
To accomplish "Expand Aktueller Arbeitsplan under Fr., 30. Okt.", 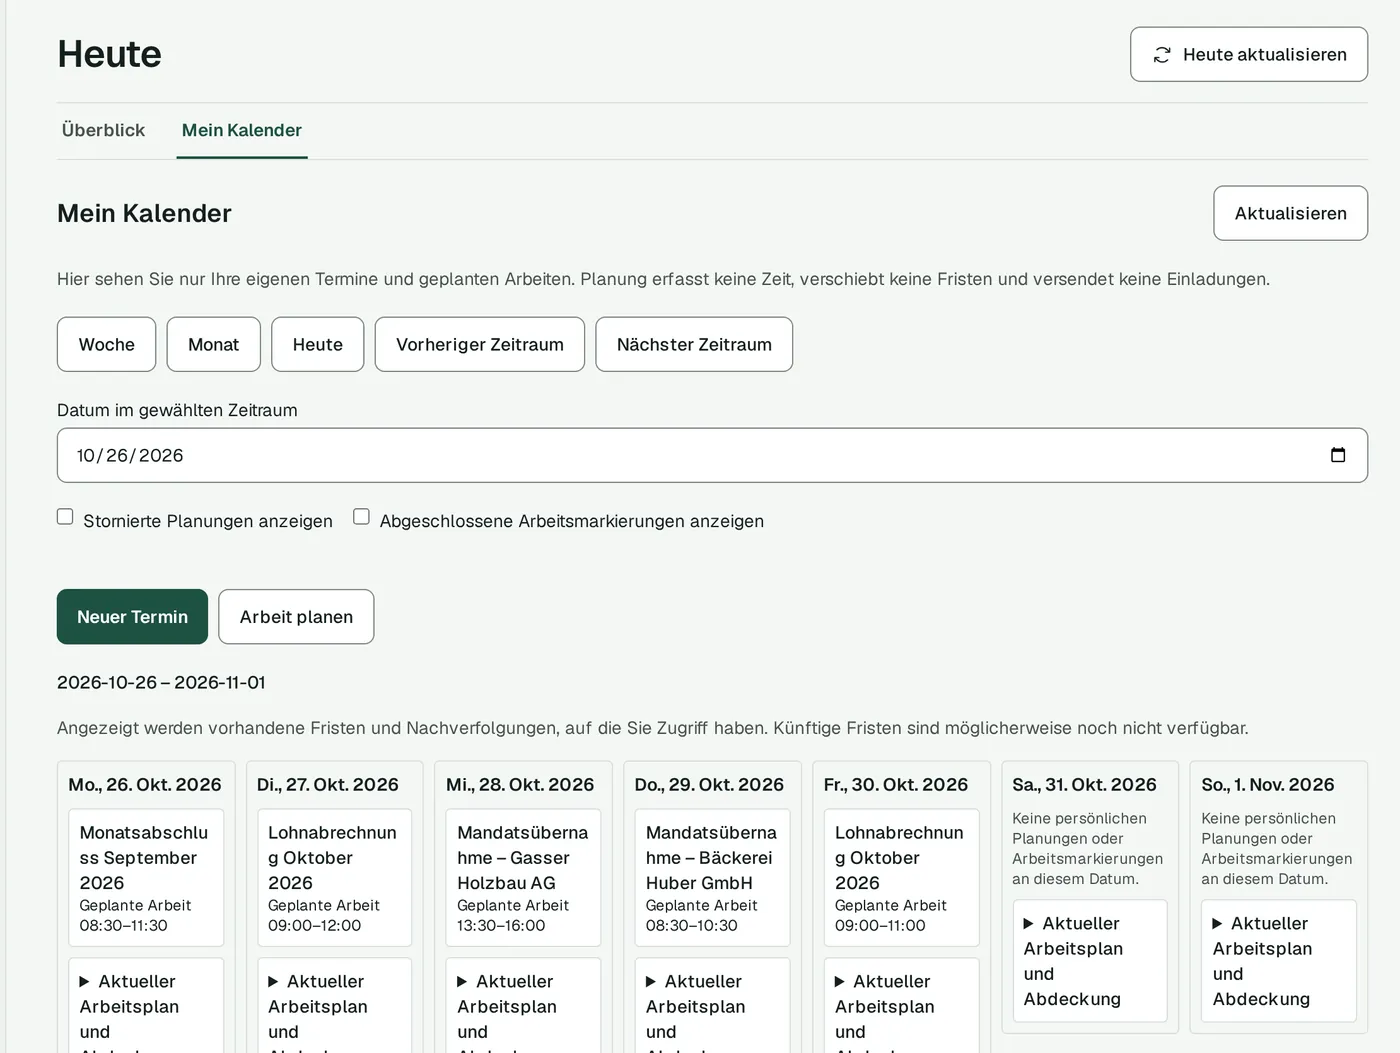I will 901,1005.
